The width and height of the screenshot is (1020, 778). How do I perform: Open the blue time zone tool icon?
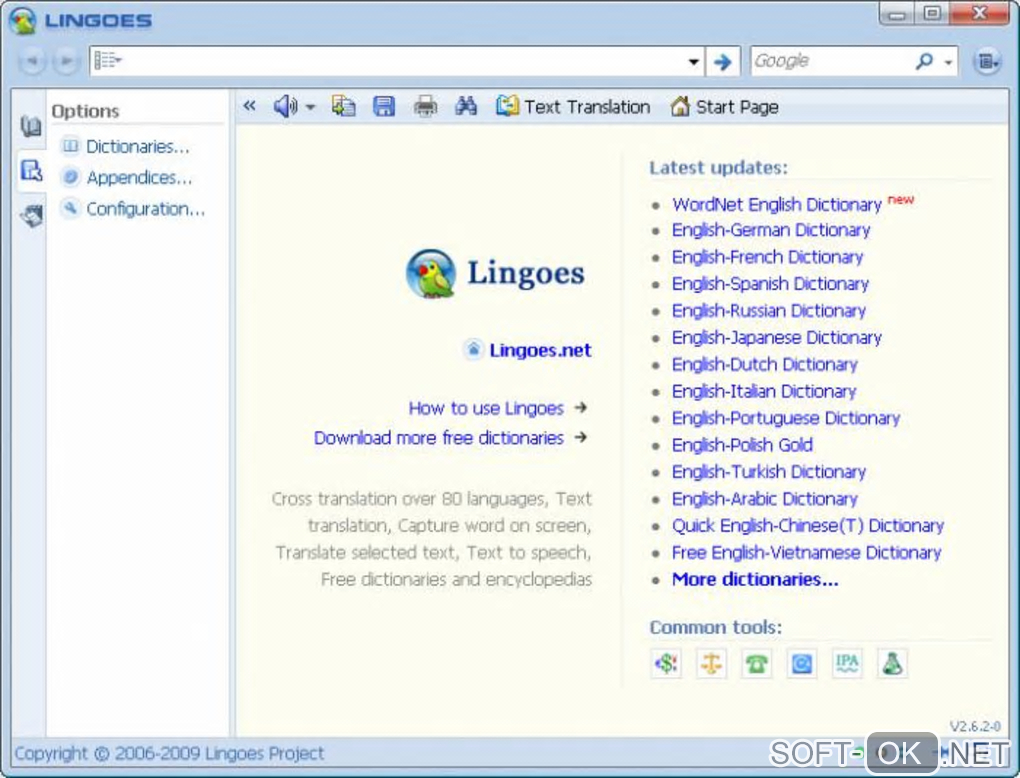pyautogui.click(x=801, y=664)
